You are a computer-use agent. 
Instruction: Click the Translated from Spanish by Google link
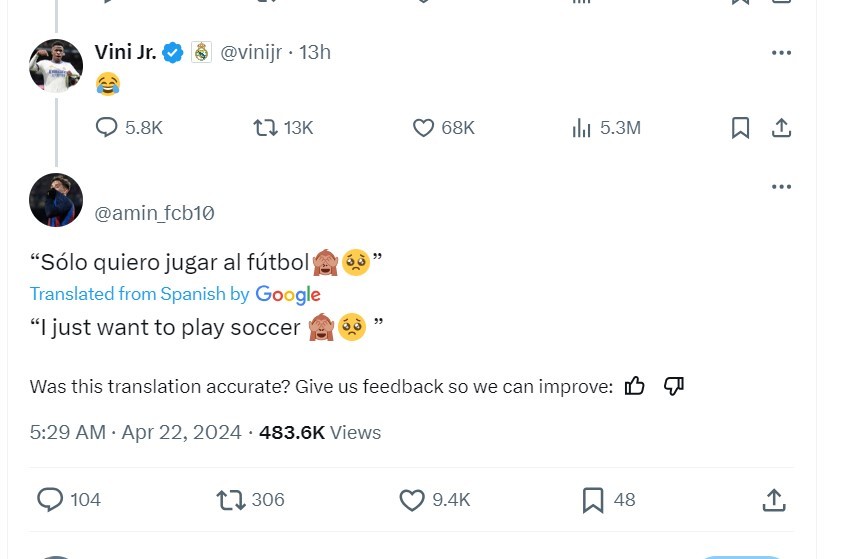[x=175, y=294]
